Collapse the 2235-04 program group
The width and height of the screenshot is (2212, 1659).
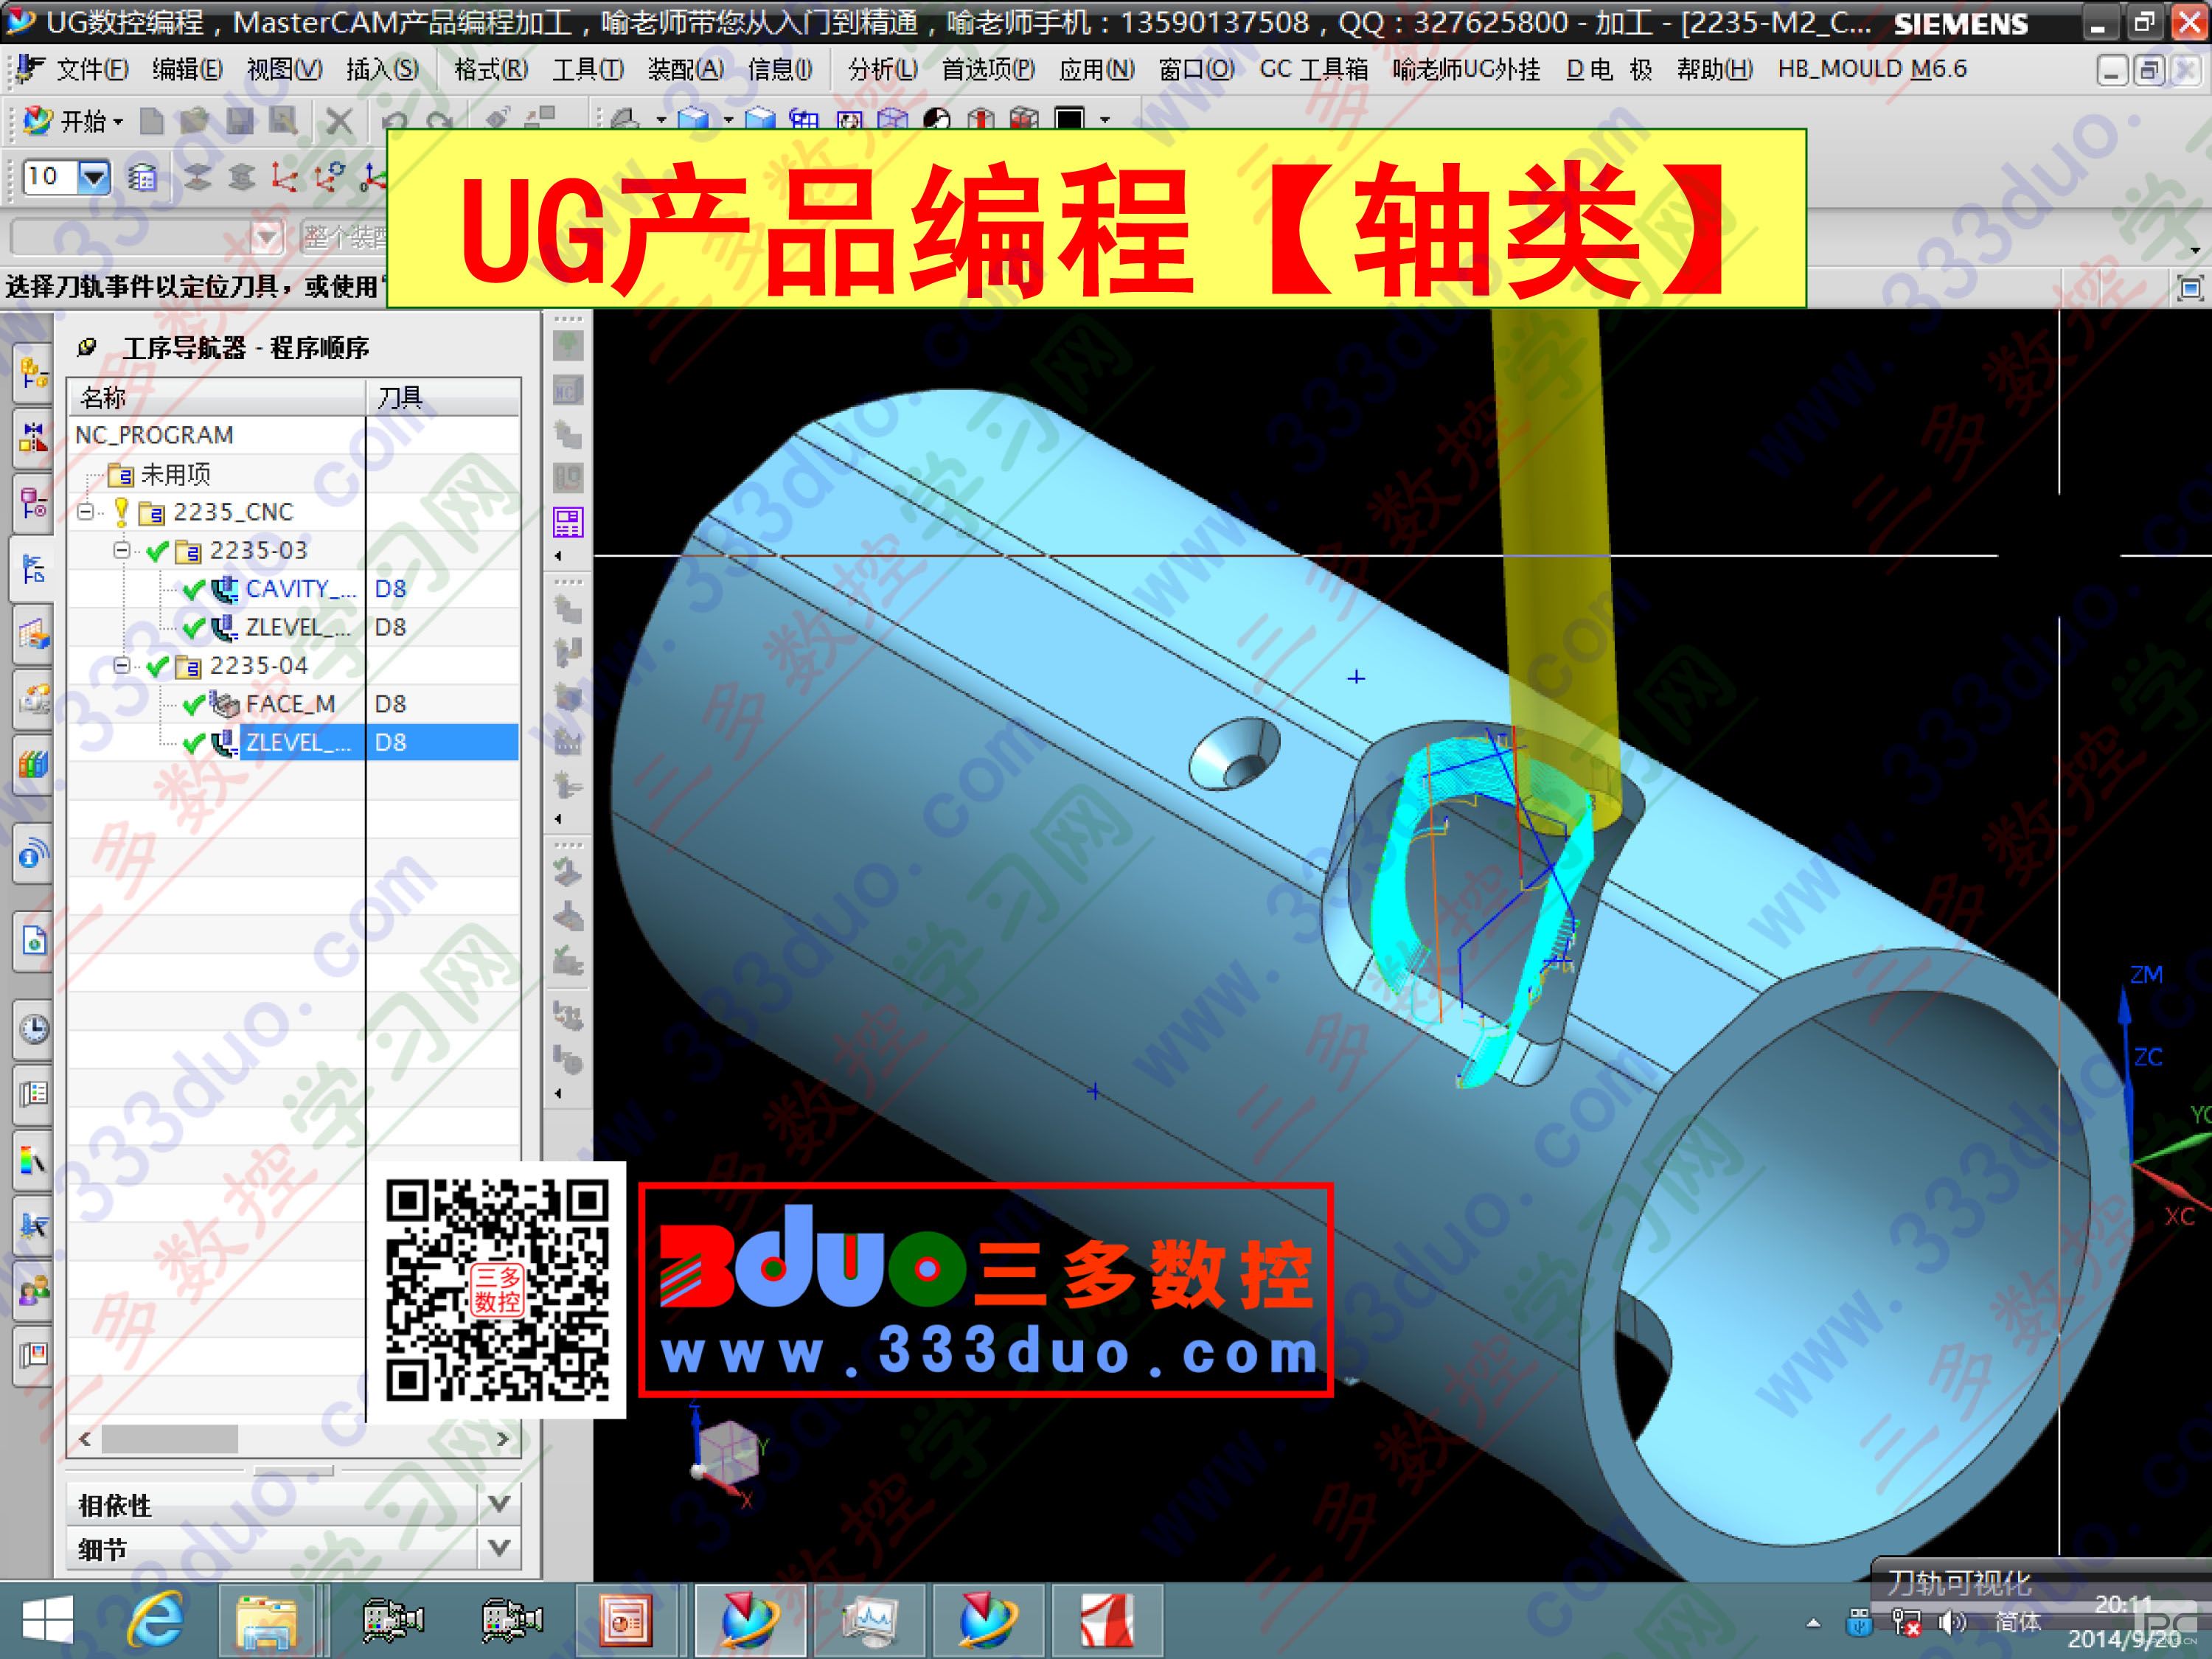click(122, 665)
